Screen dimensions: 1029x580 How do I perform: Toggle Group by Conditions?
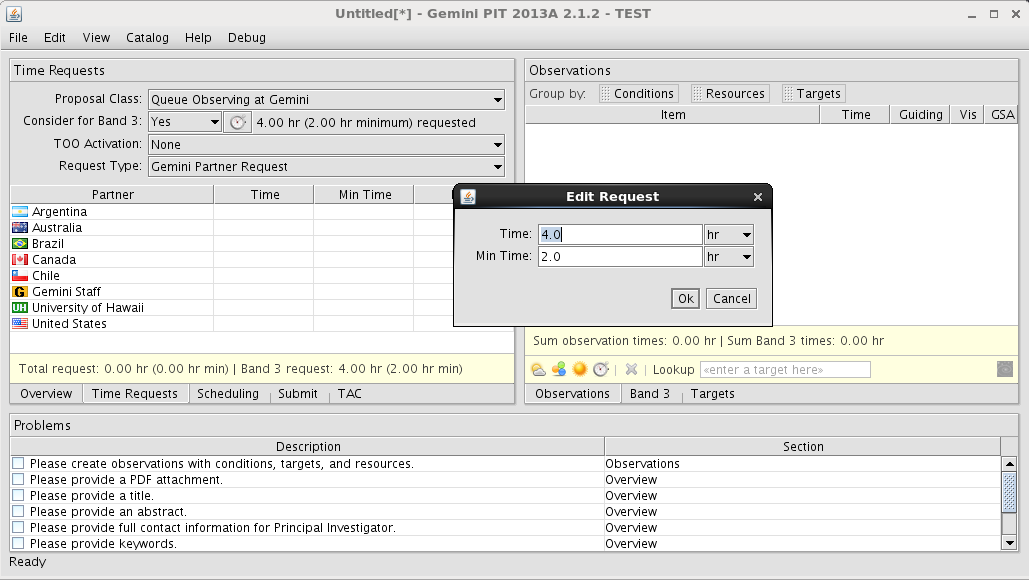638,93
